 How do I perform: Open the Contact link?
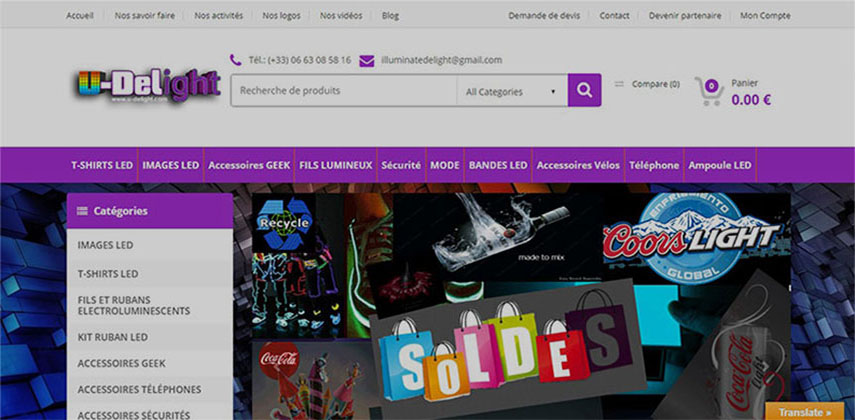pyautogui.click(x=615, y=16)
